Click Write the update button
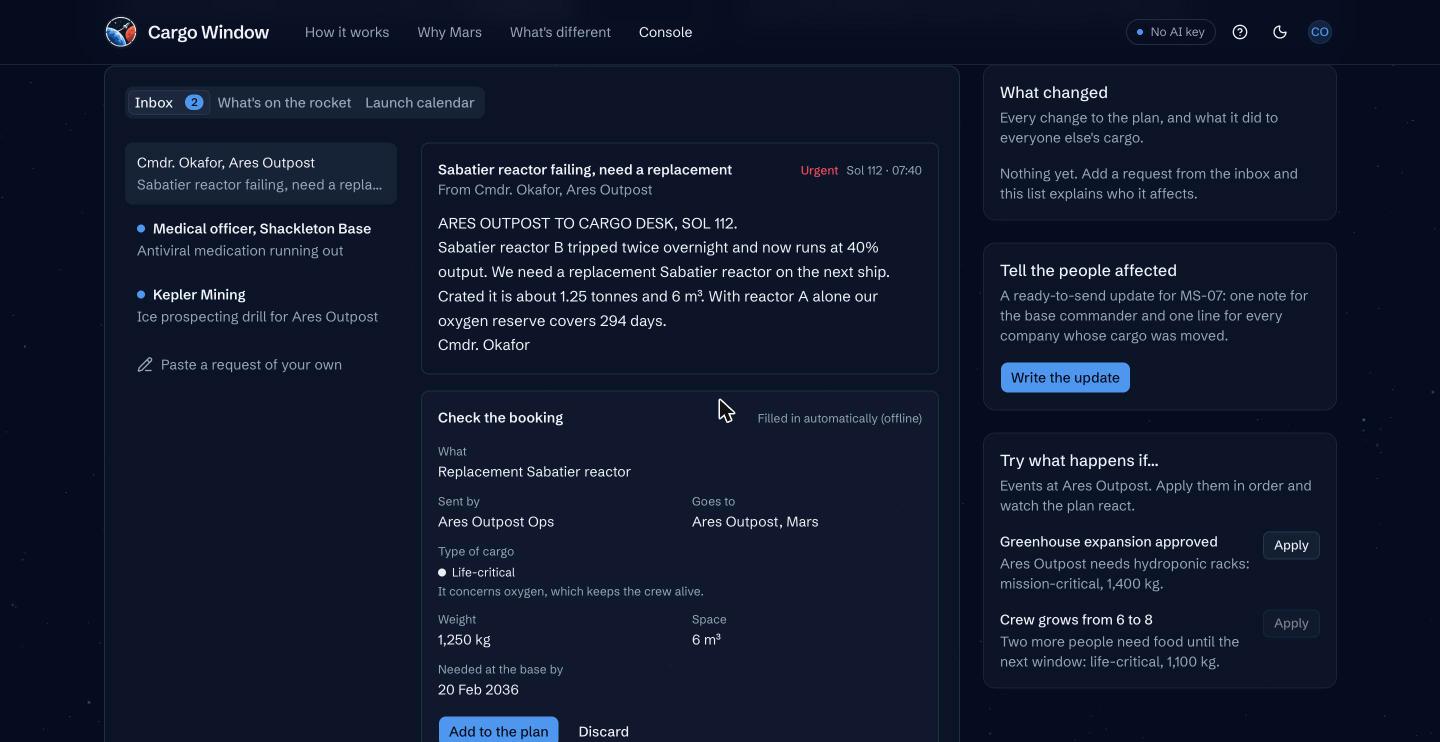The width and height of the screenshot is (1440, 742). pyautogui.click(x=1065, y=377)
